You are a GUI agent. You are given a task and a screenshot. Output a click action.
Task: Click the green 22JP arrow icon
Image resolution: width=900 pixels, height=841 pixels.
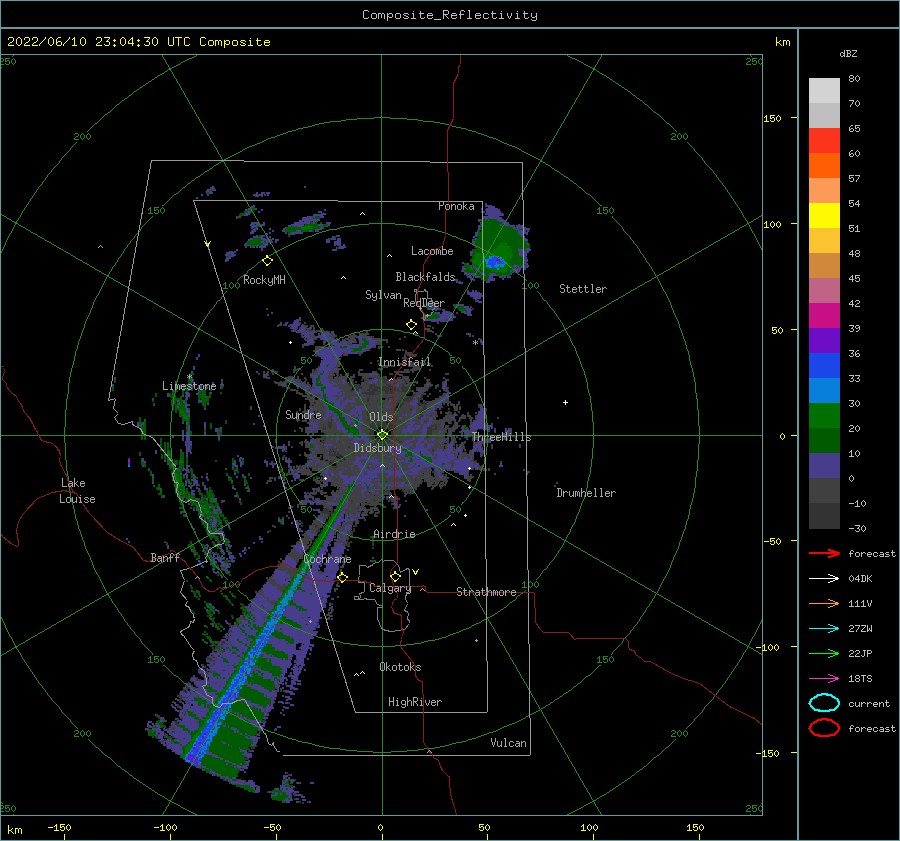pyautogui.click(x=824, y=653)
